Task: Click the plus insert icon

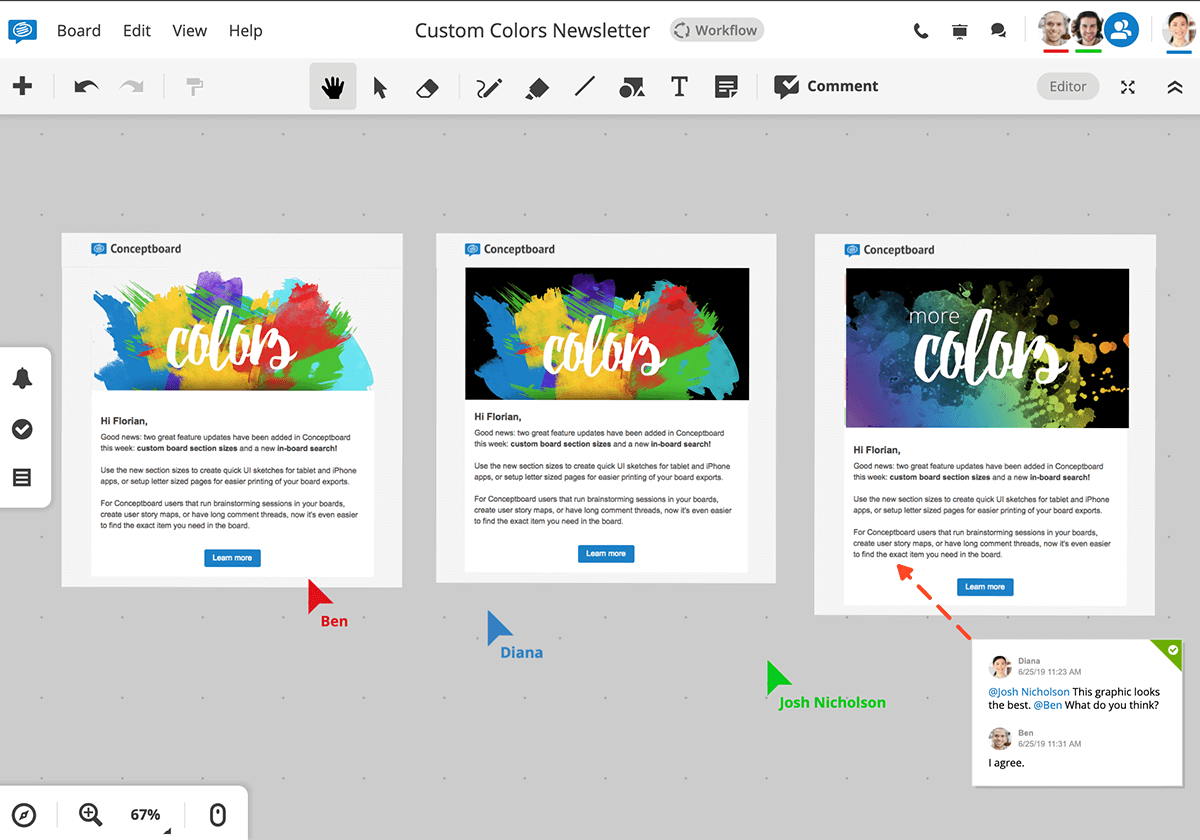Action: point(22,86)
